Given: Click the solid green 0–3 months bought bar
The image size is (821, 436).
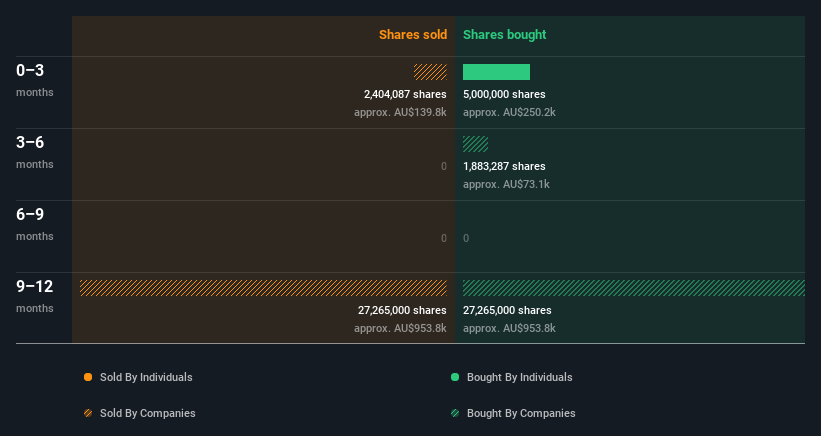Looking at the screenshot, I should 496,72.
